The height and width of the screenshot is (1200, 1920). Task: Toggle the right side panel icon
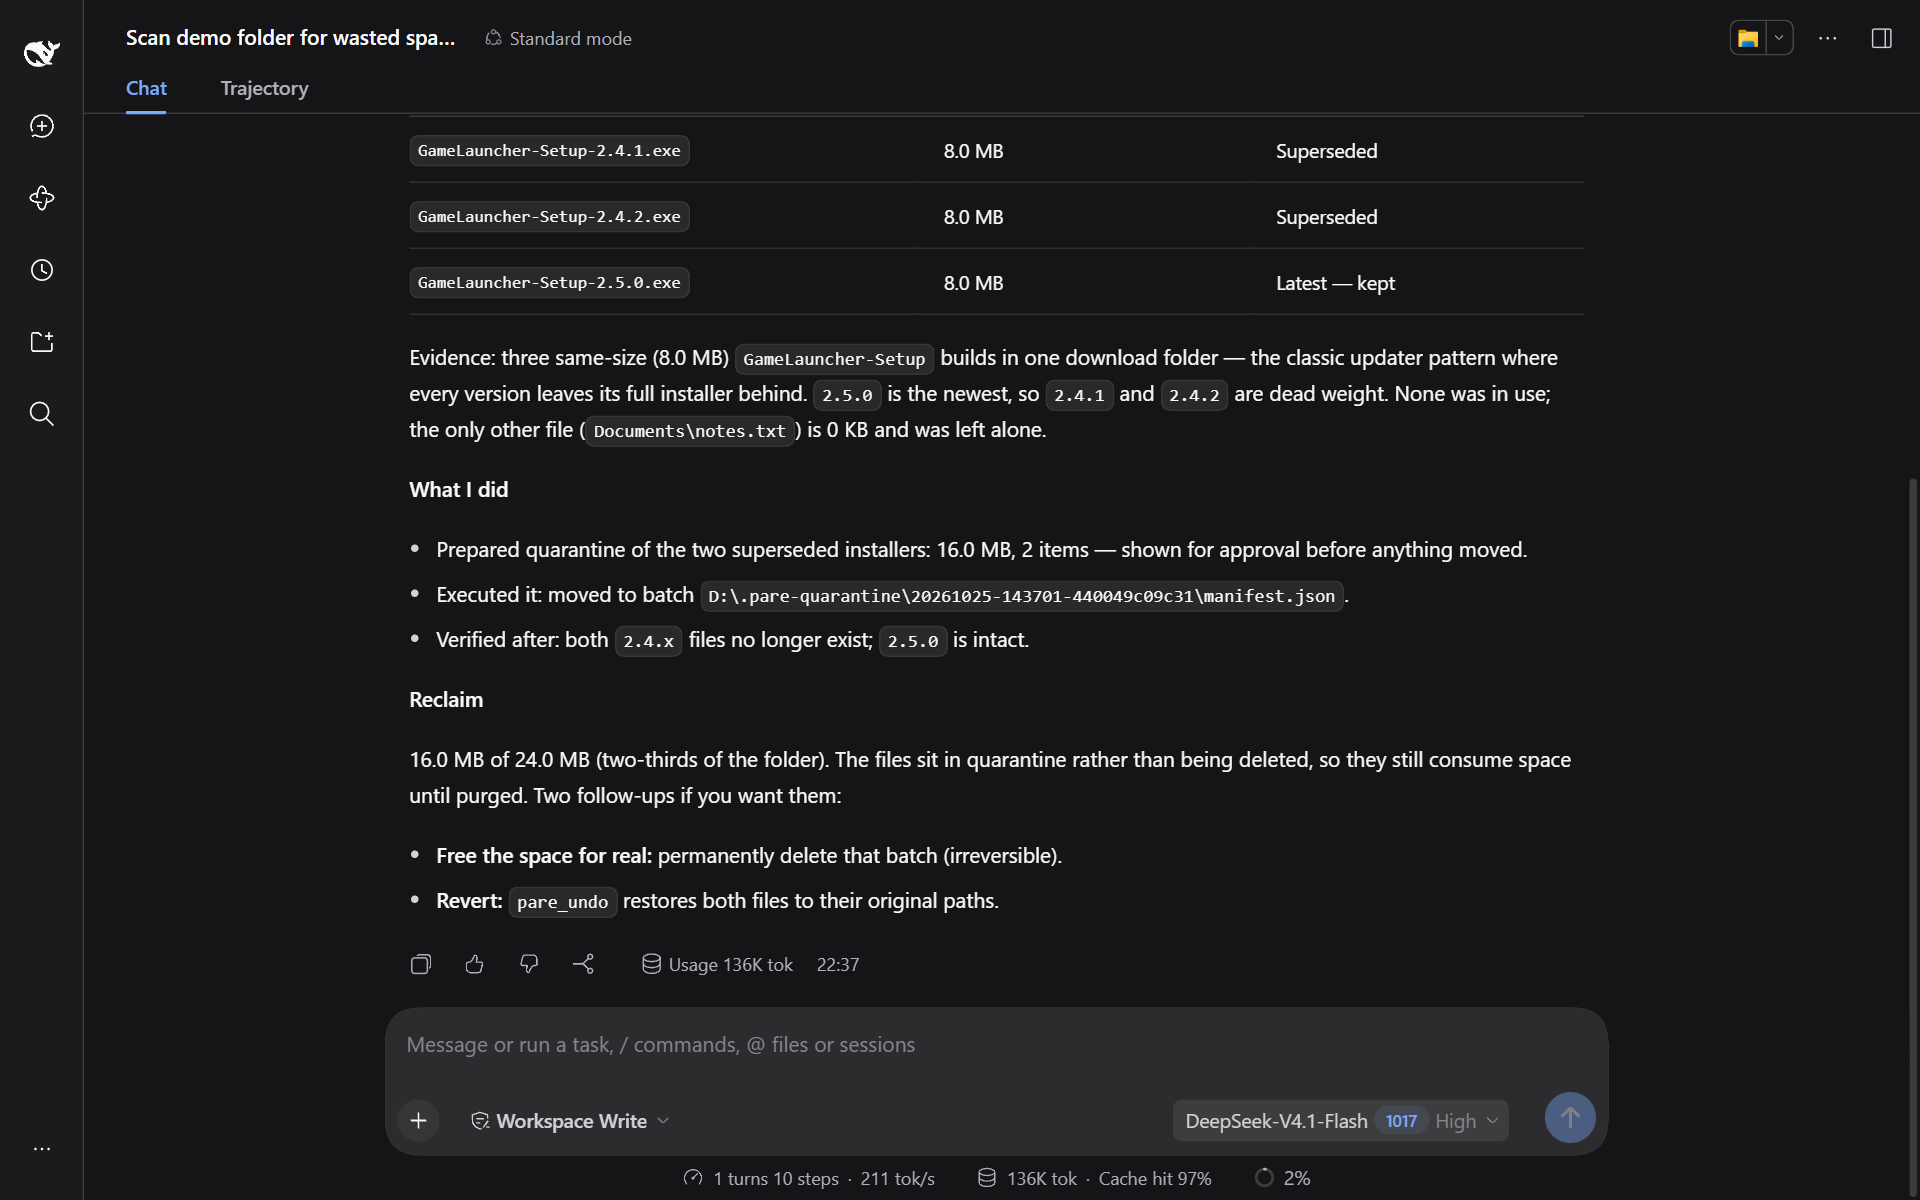click(1882, 38)
